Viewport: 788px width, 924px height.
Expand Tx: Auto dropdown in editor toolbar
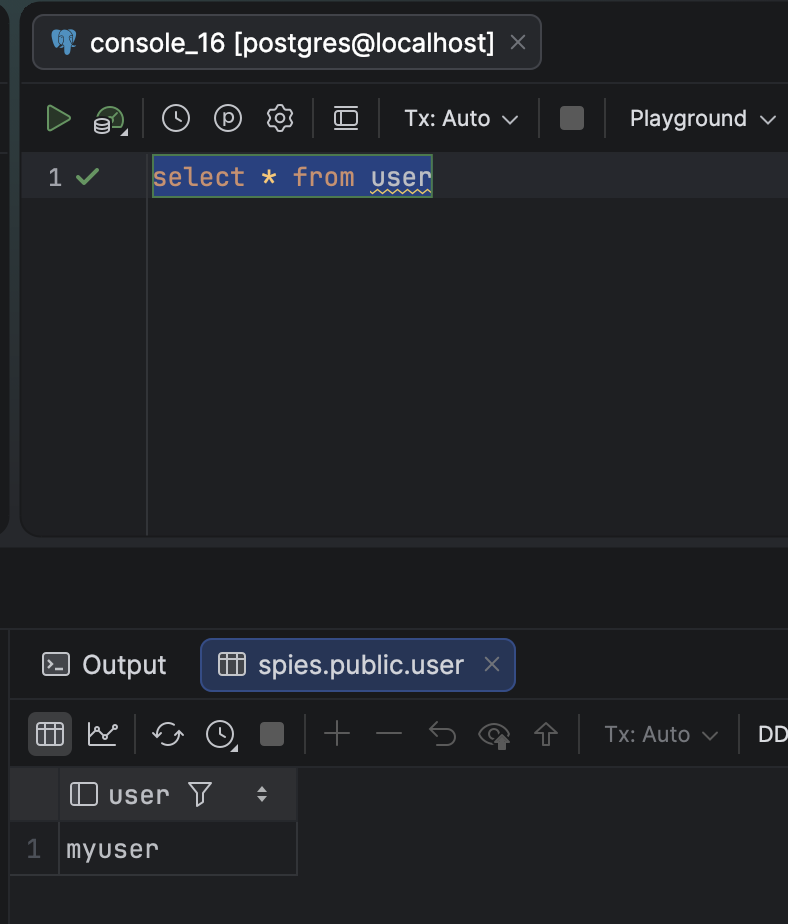[461, 118]
